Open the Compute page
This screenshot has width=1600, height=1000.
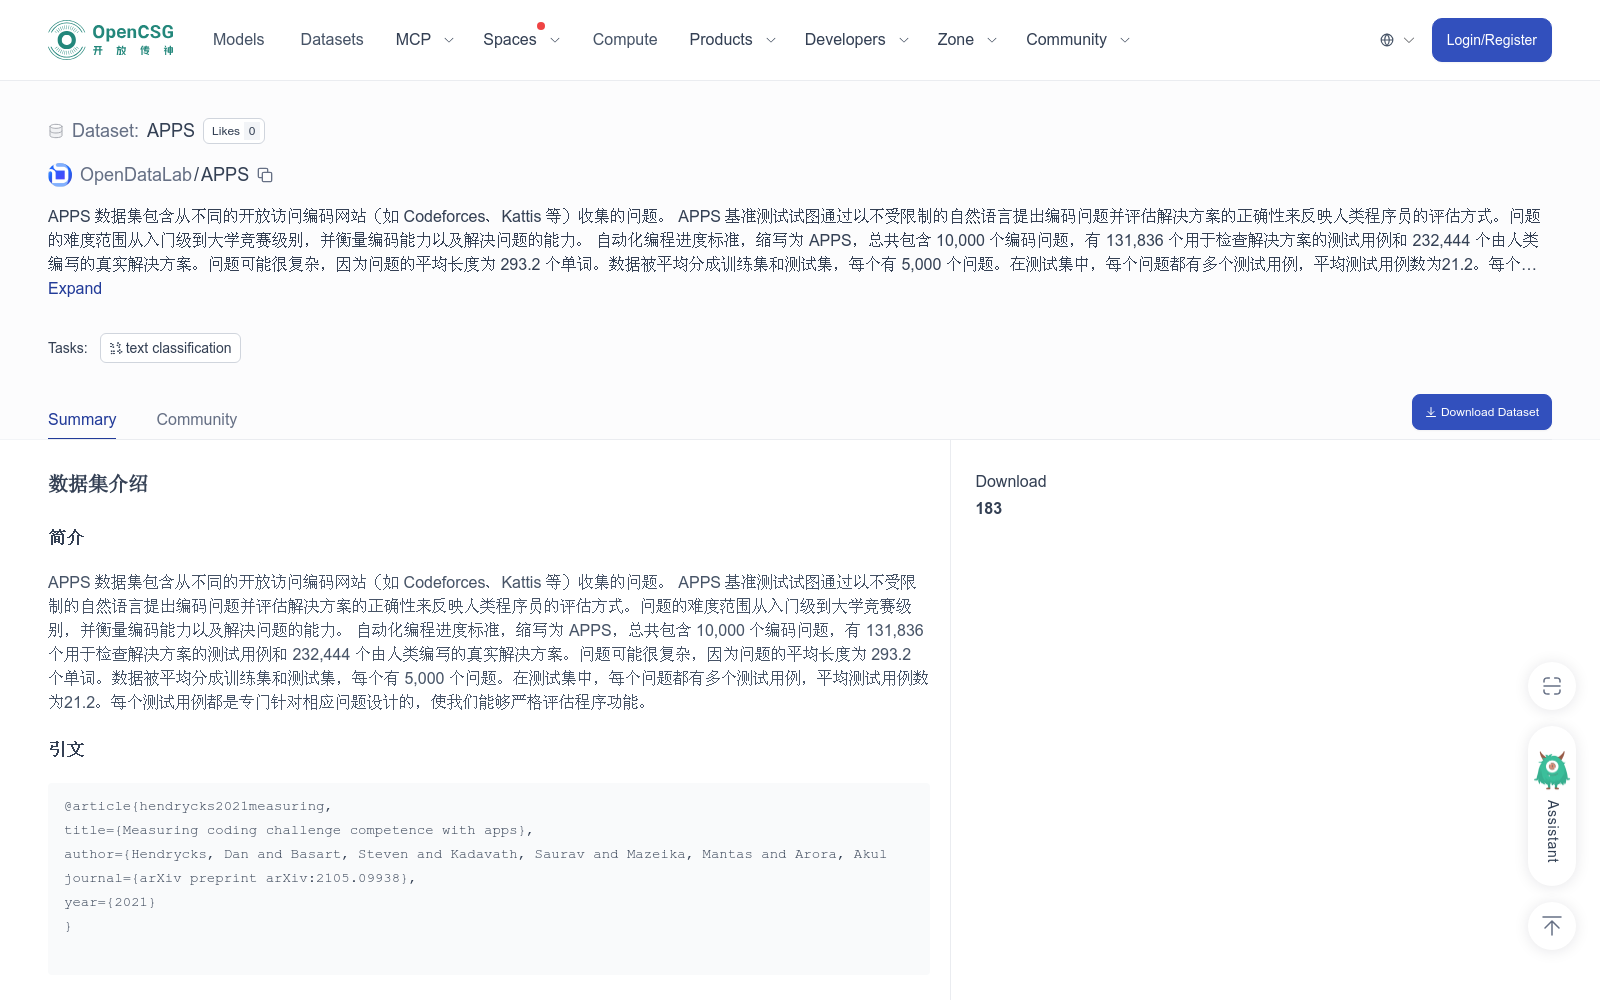(x=625, y=40)
